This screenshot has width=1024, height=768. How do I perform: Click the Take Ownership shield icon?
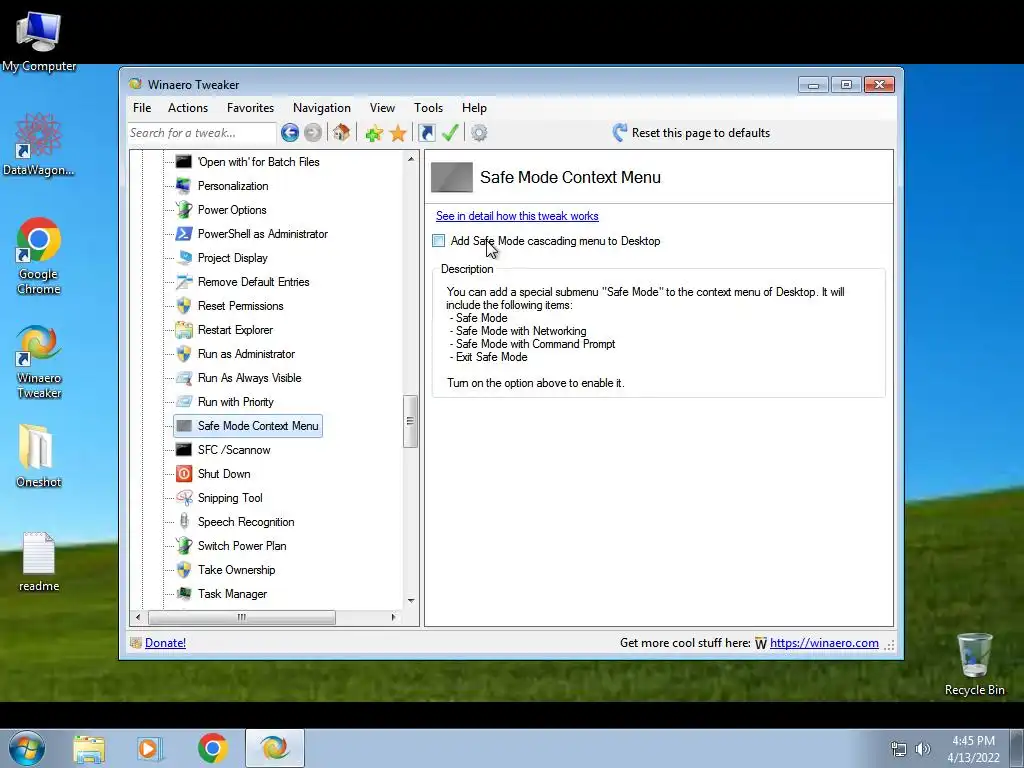[184, 569]
